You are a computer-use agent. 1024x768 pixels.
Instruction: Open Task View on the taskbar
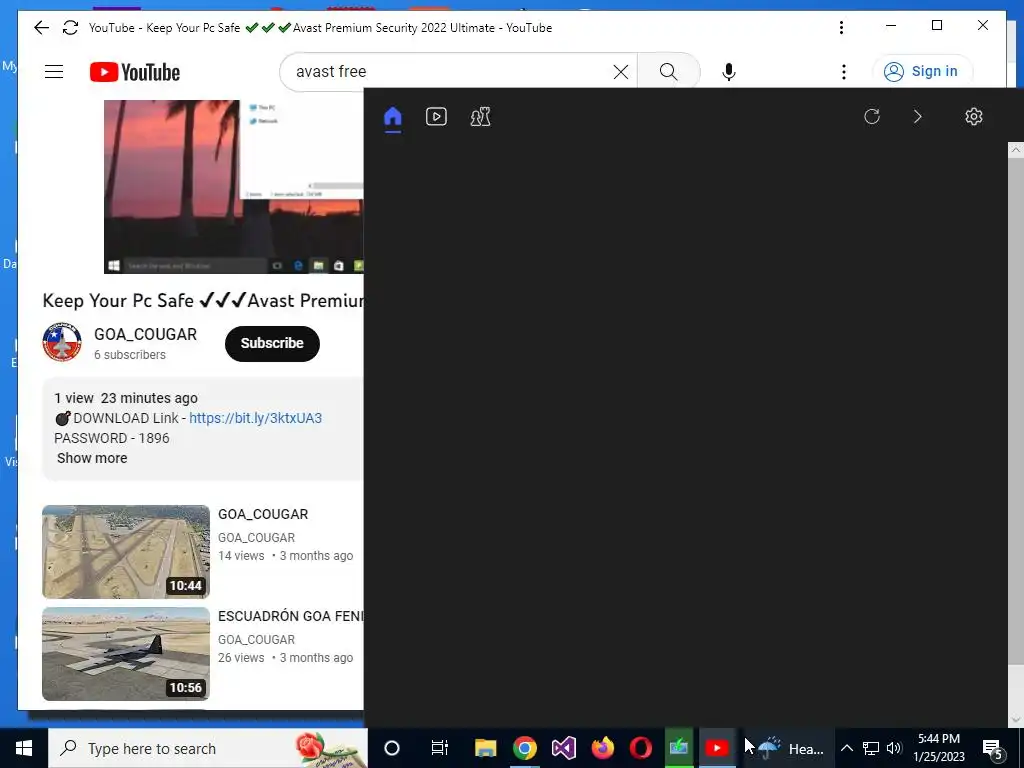tap(440, 748)
